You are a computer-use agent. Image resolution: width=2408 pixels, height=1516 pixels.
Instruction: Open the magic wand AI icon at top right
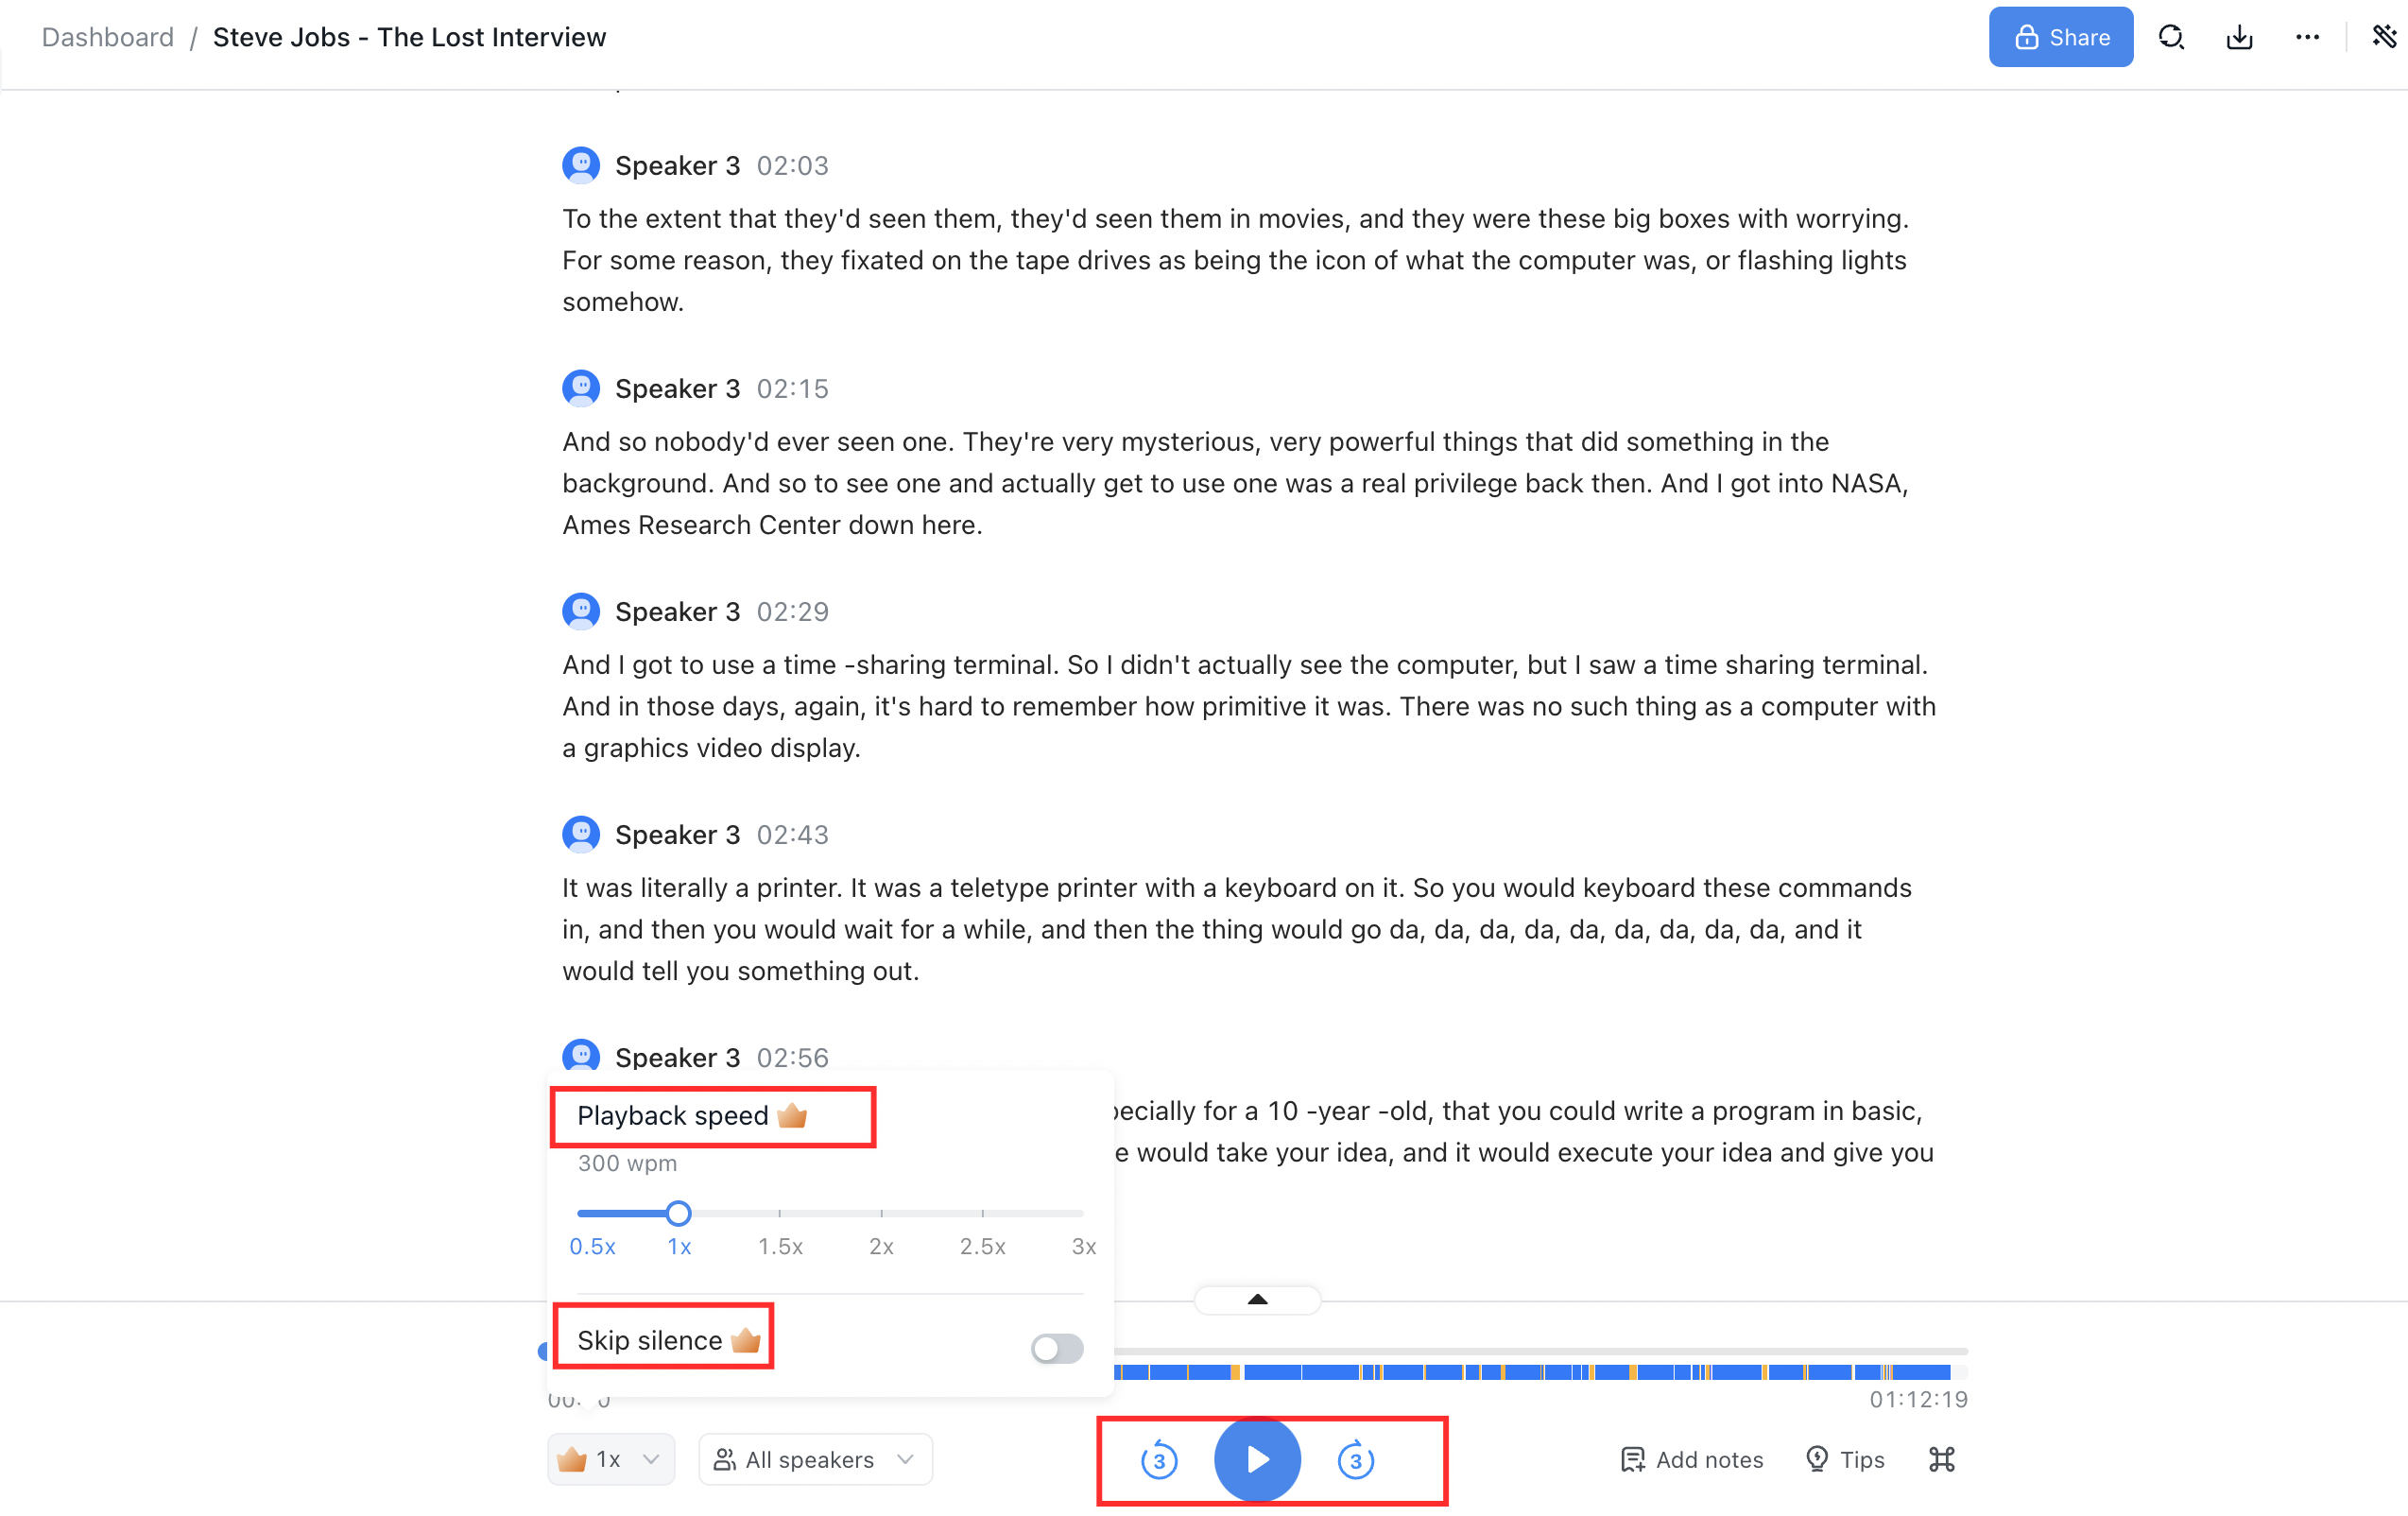2386,36
